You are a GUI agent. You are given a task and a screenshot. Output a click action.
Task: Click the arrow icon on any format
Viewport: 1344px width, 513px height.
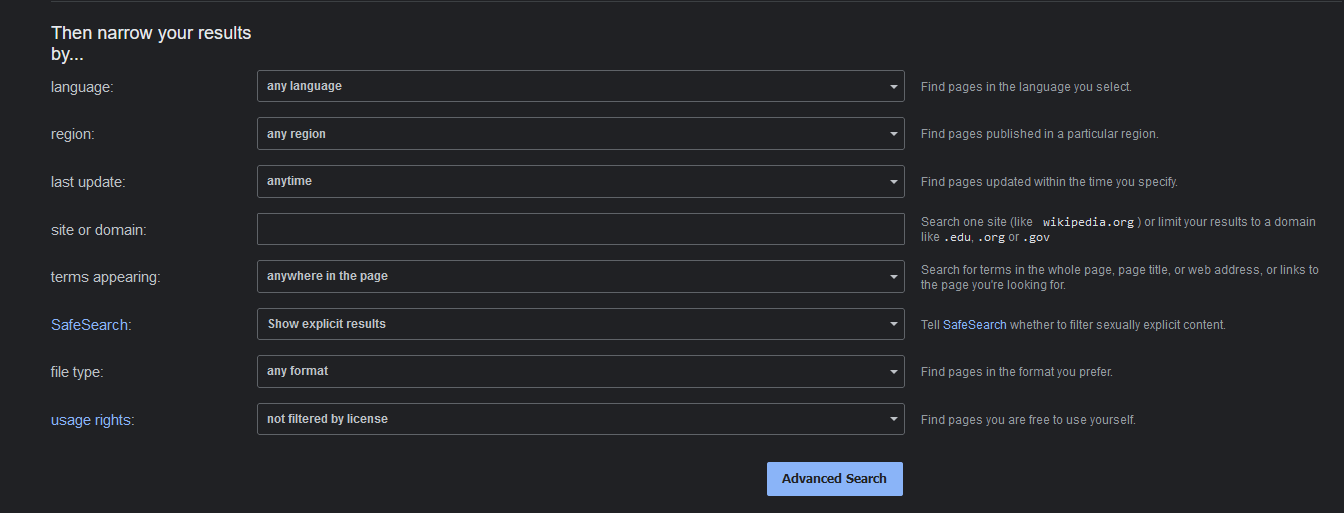pos(894,372)
